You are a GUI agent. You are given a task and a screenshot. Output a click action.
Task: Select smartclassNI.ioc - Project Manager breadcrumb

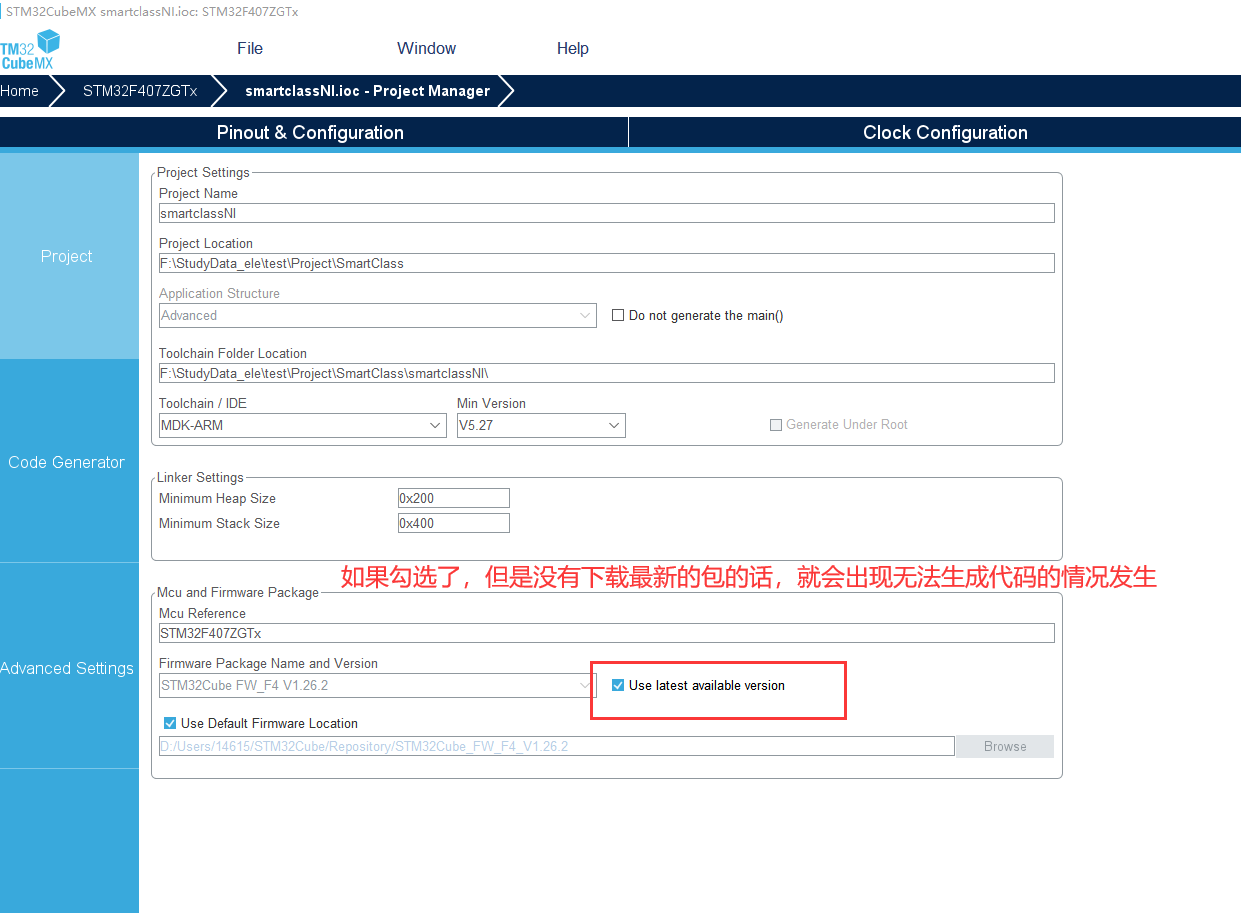click(367, 91)
